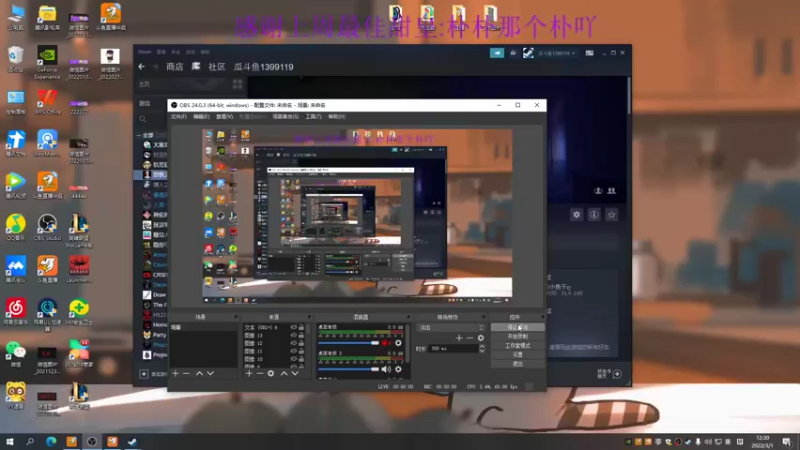The image size is (800, 450).
Task: Click Steam window vertical scrollbar
Action: pos(629,97)
